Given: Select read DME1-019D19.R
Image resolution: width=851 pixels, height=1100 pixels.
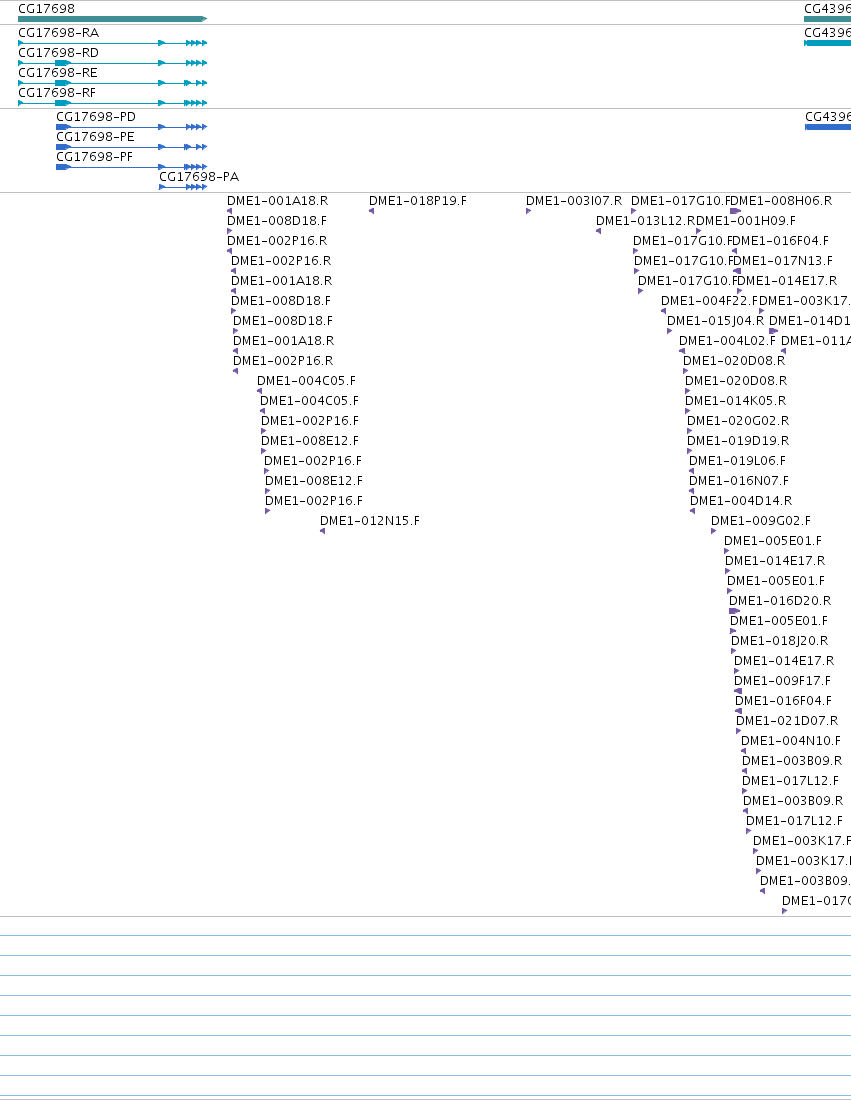Looking at the screenshot, I should click(x=738, y=441).
